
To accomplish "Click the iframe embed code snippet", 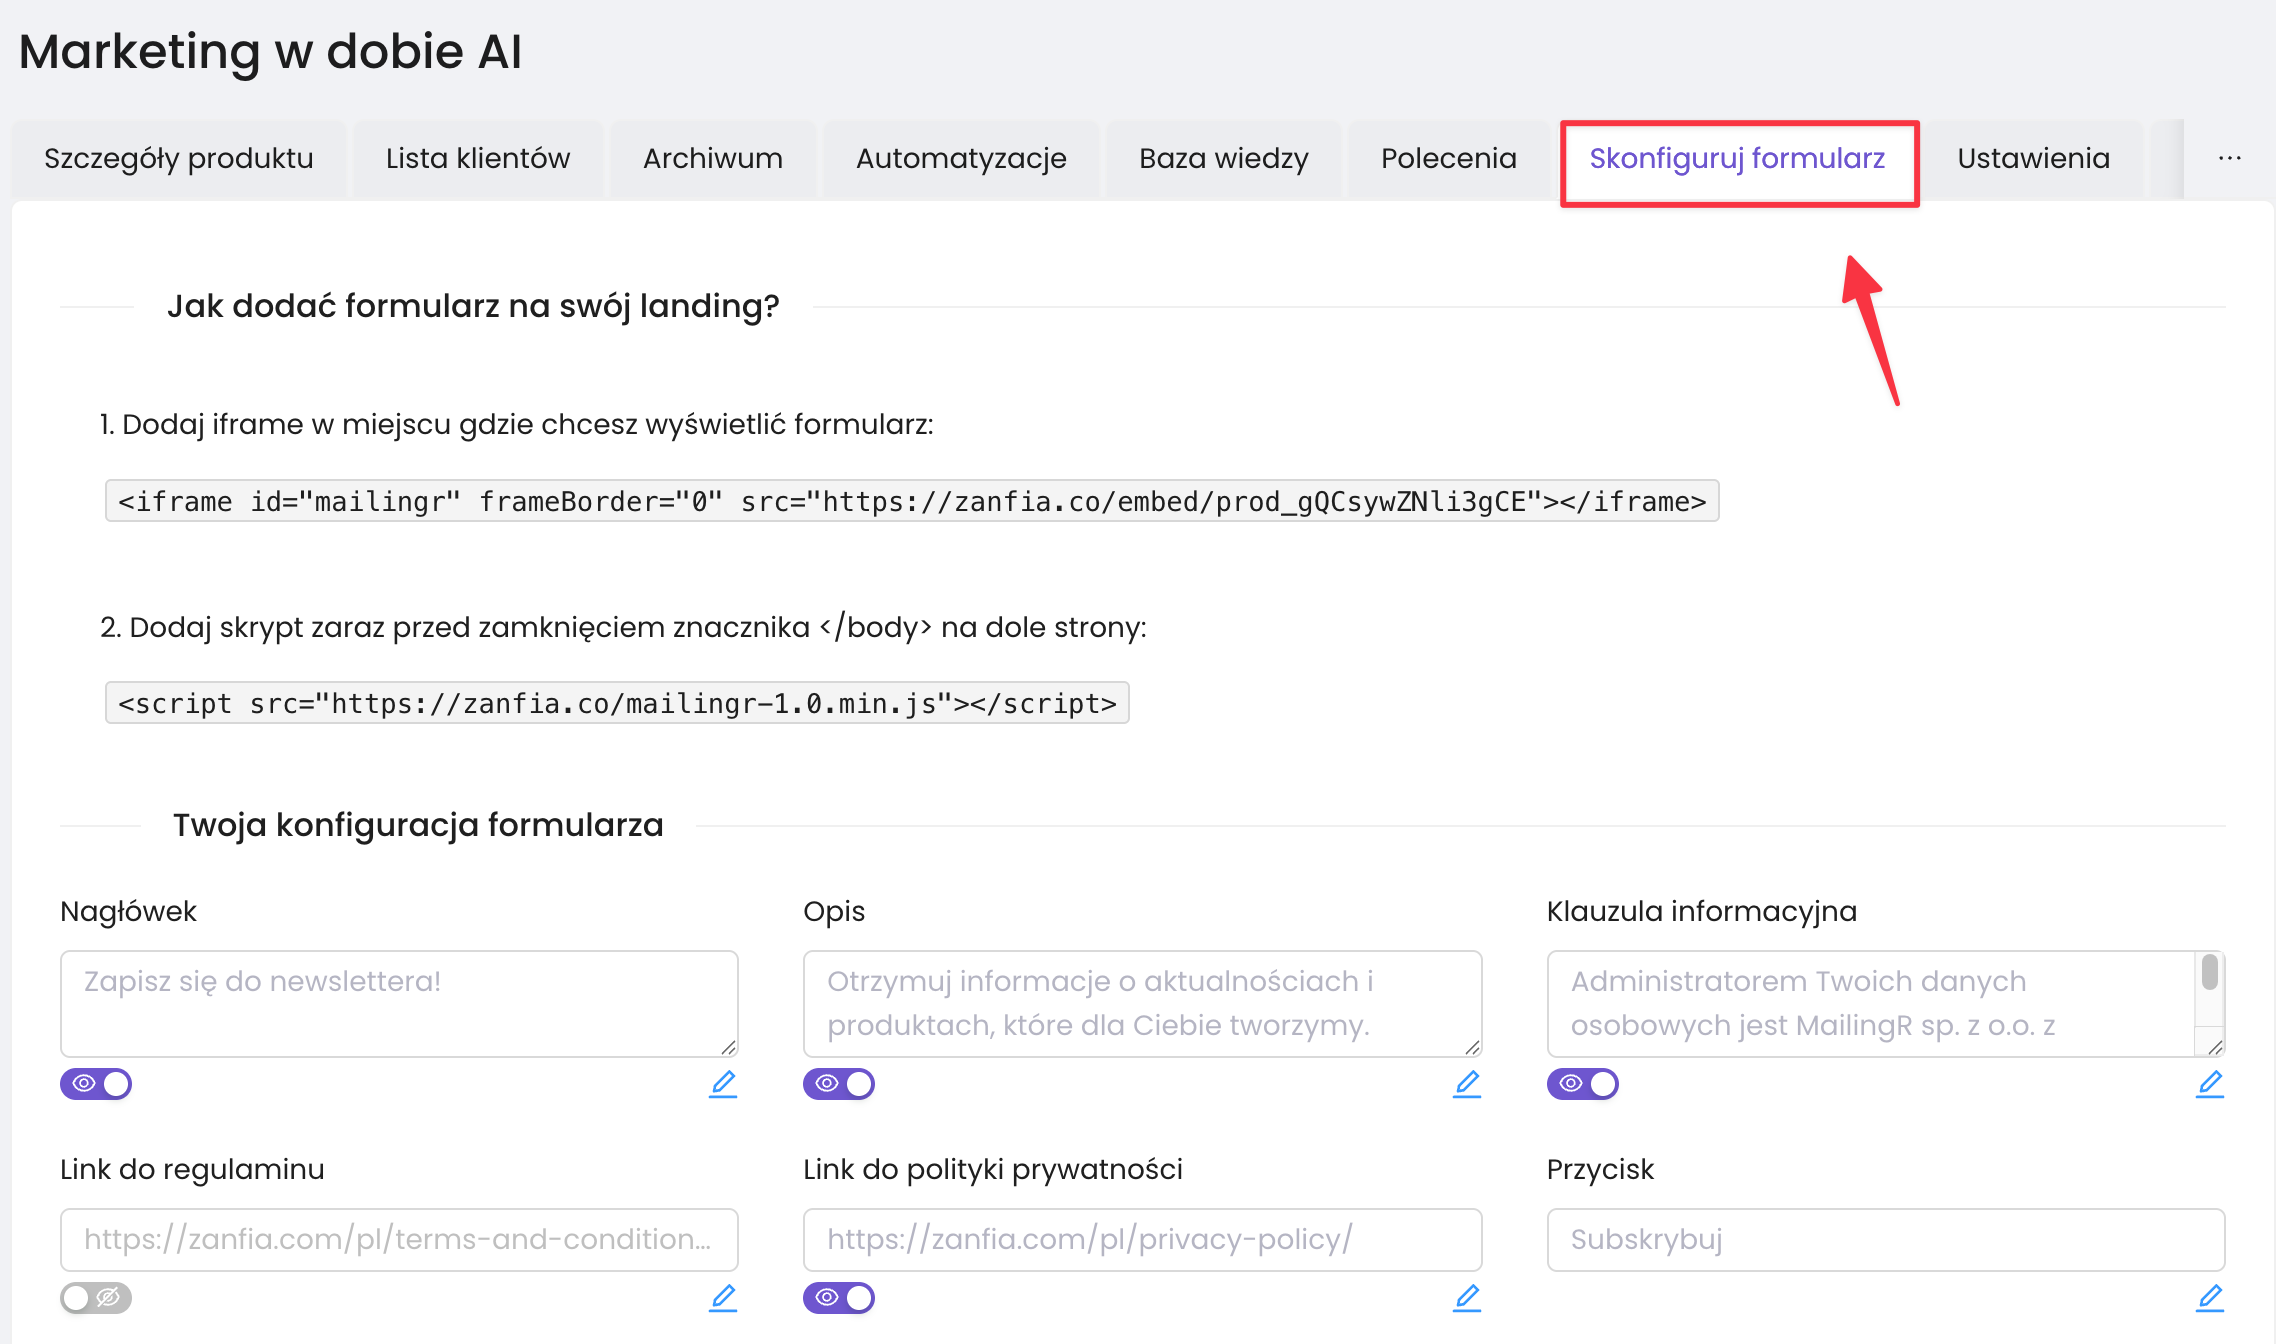I will pos(911,501).
